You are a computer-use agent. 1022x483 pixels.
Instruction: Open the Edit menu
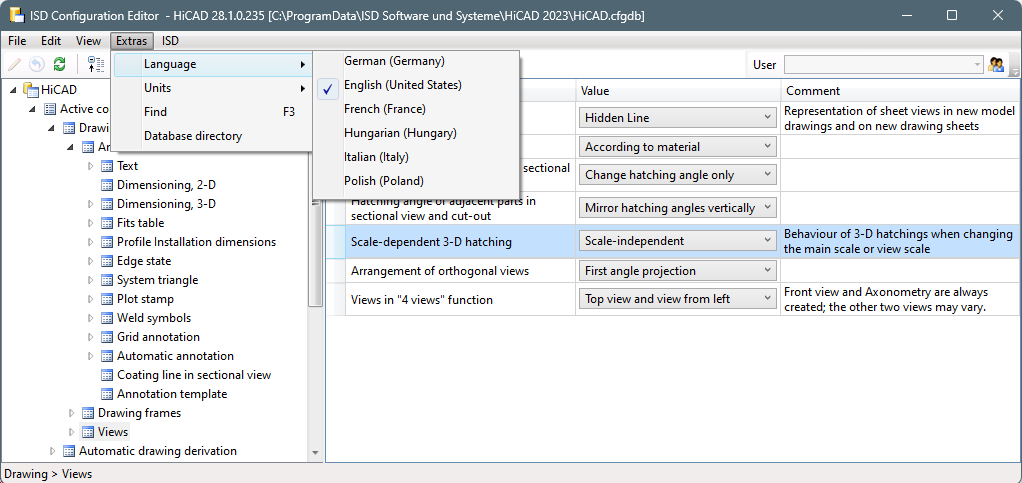point(51,41)
